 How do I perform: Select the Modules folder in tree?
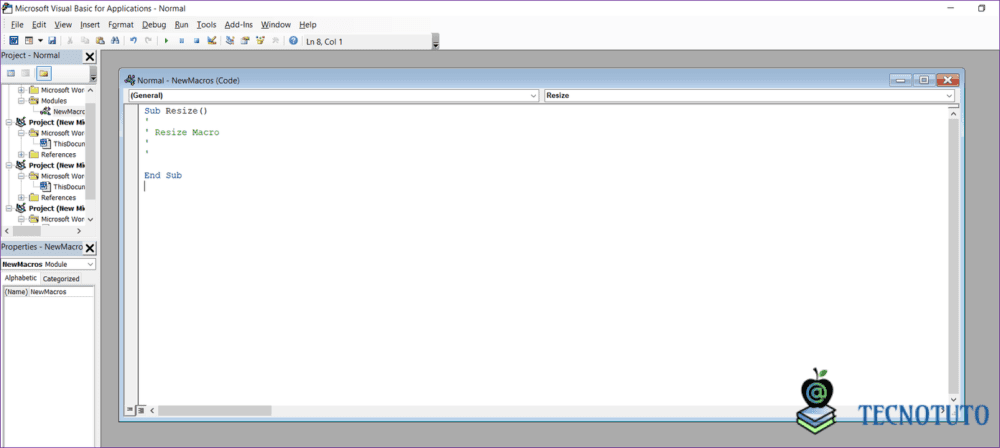(54, 101)
